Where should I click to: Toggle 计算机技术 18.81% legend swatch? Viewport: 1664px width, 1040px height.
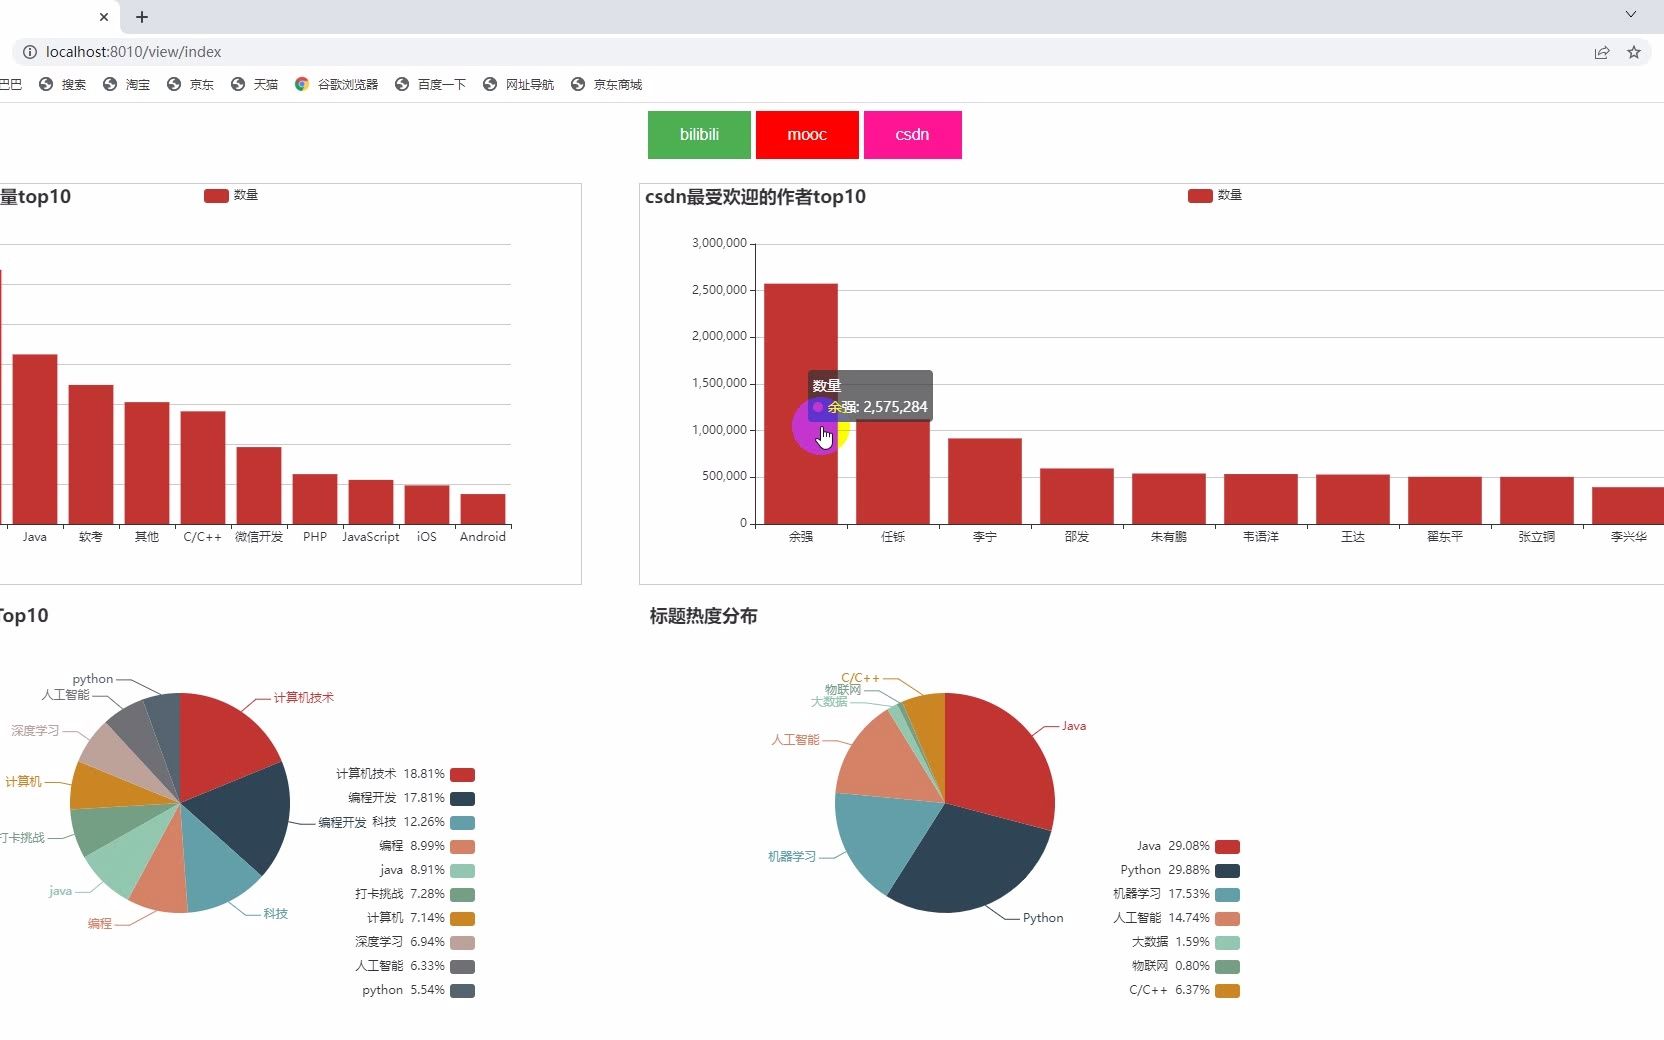pos(462,775)
